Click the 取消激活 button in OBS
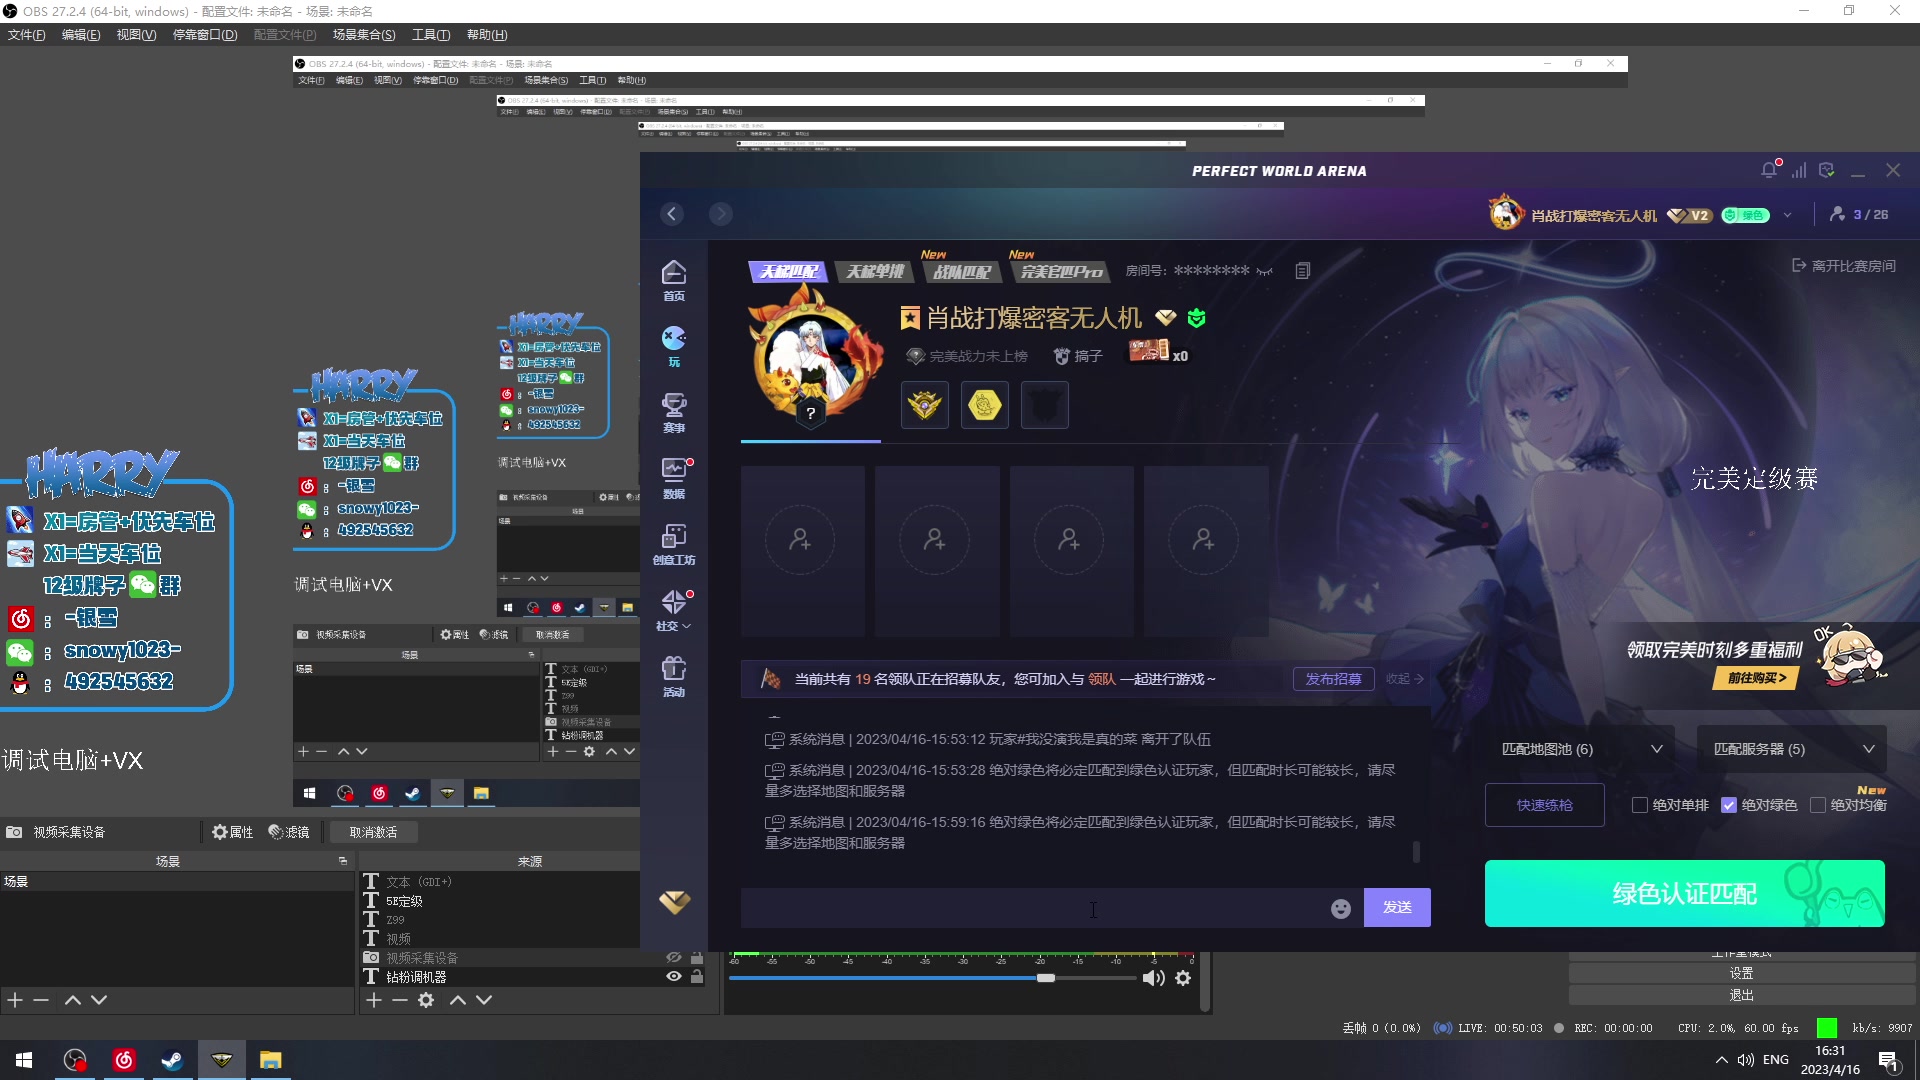The width and height of the screenshot is (1920, 1080). pos(374,832)
